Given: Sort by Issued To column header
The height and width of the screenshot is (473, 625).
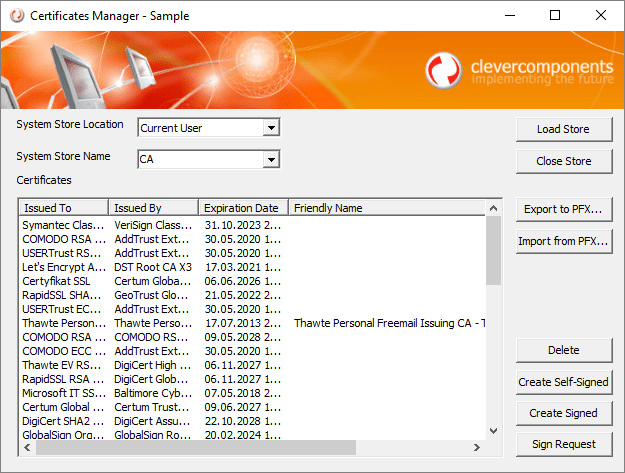Looking at the screenshot, I should (64, 208).
